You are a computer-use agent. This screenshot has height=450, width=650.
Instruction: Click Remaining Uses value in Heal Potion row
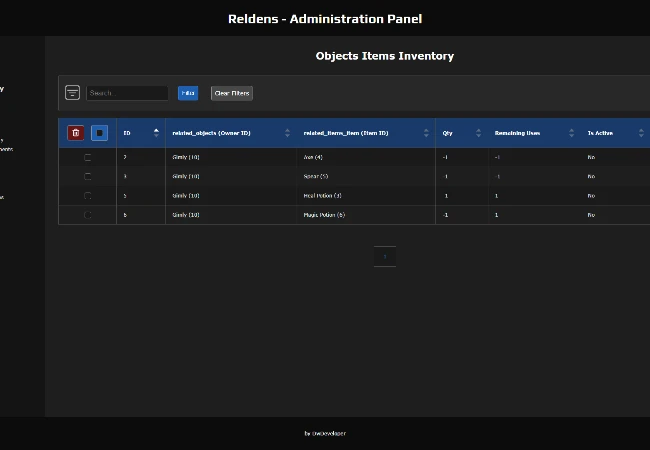pos(496,196)
